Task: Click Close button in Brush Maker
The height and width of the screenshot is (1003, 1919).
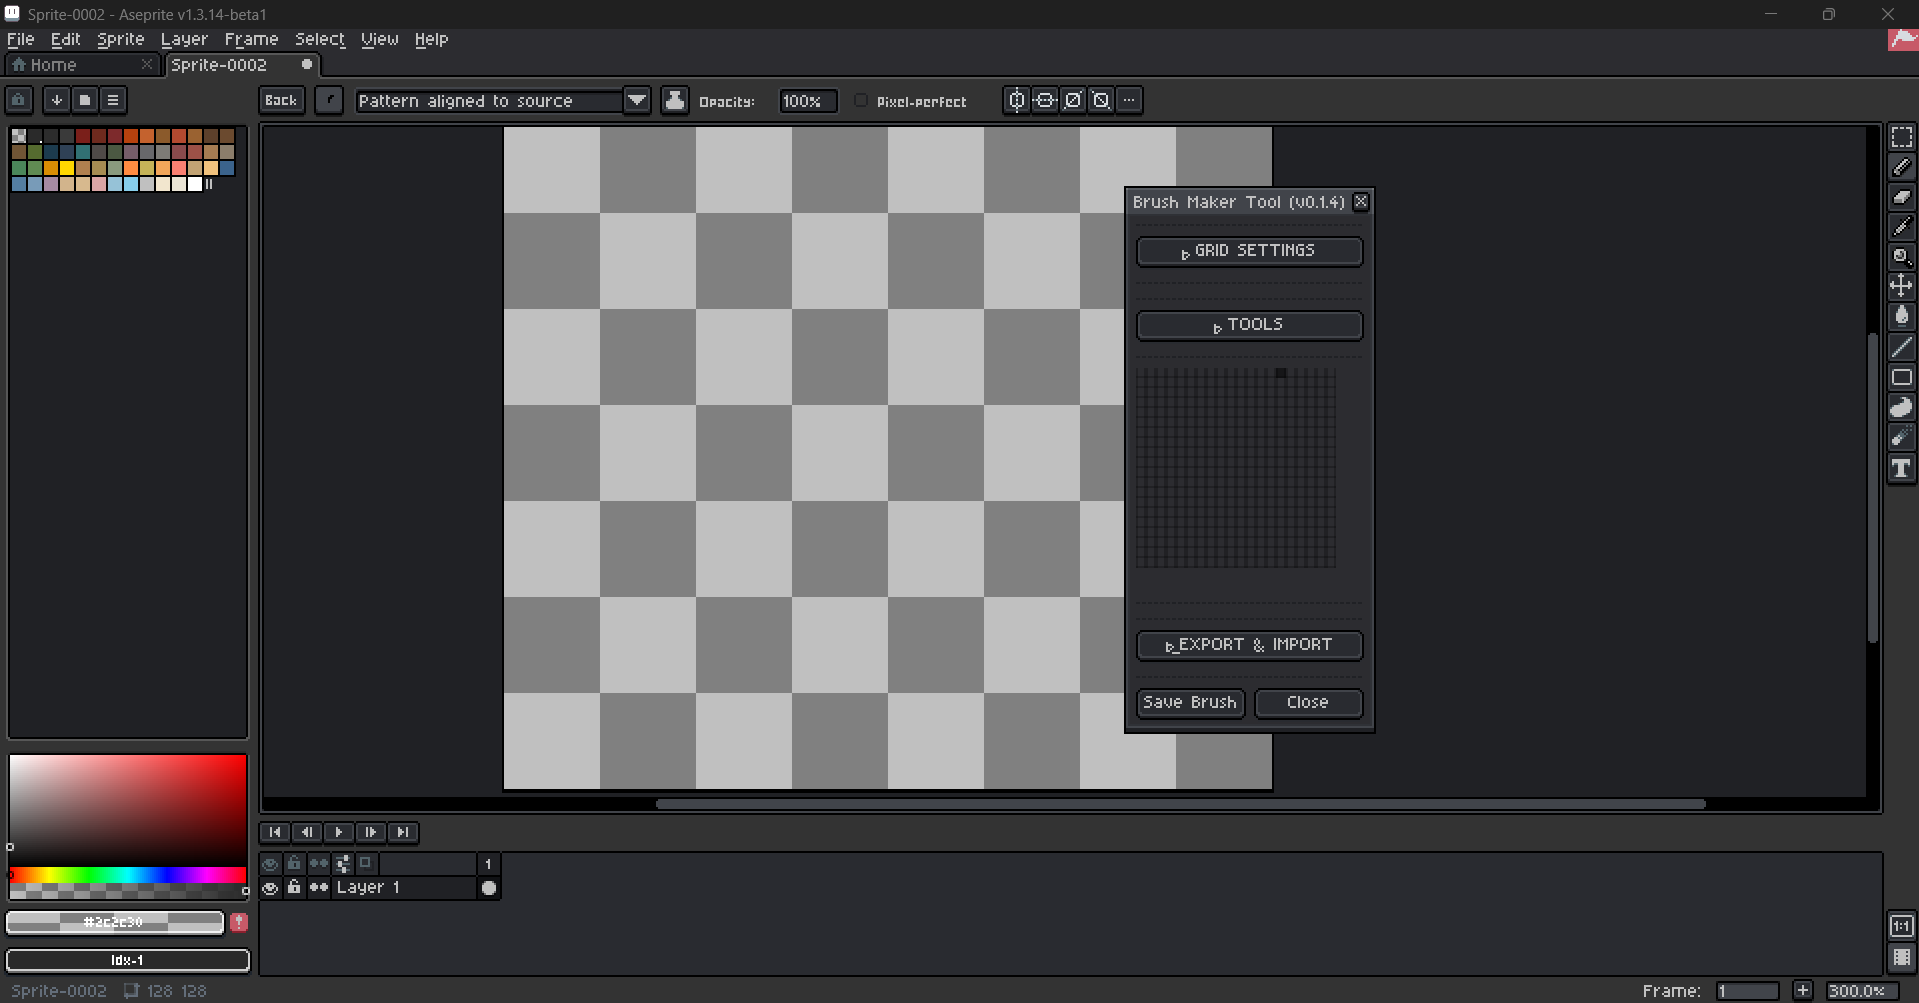Action: click(x=1308, y=703)
